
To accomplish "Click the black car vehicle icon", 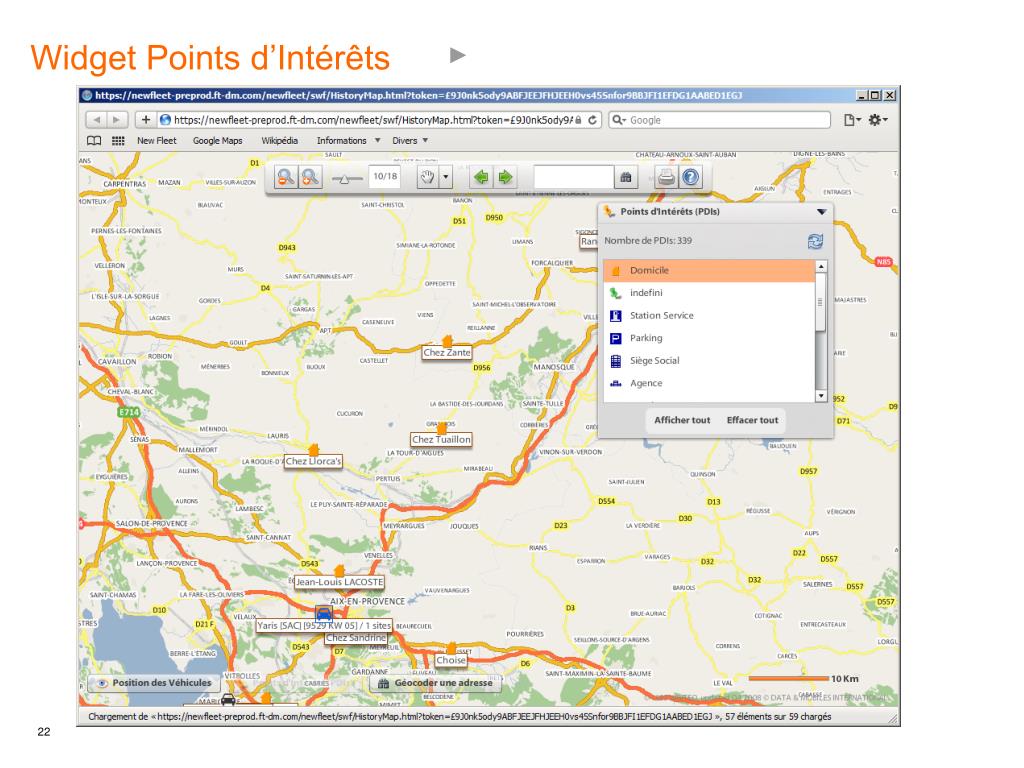I will point(228,700).
